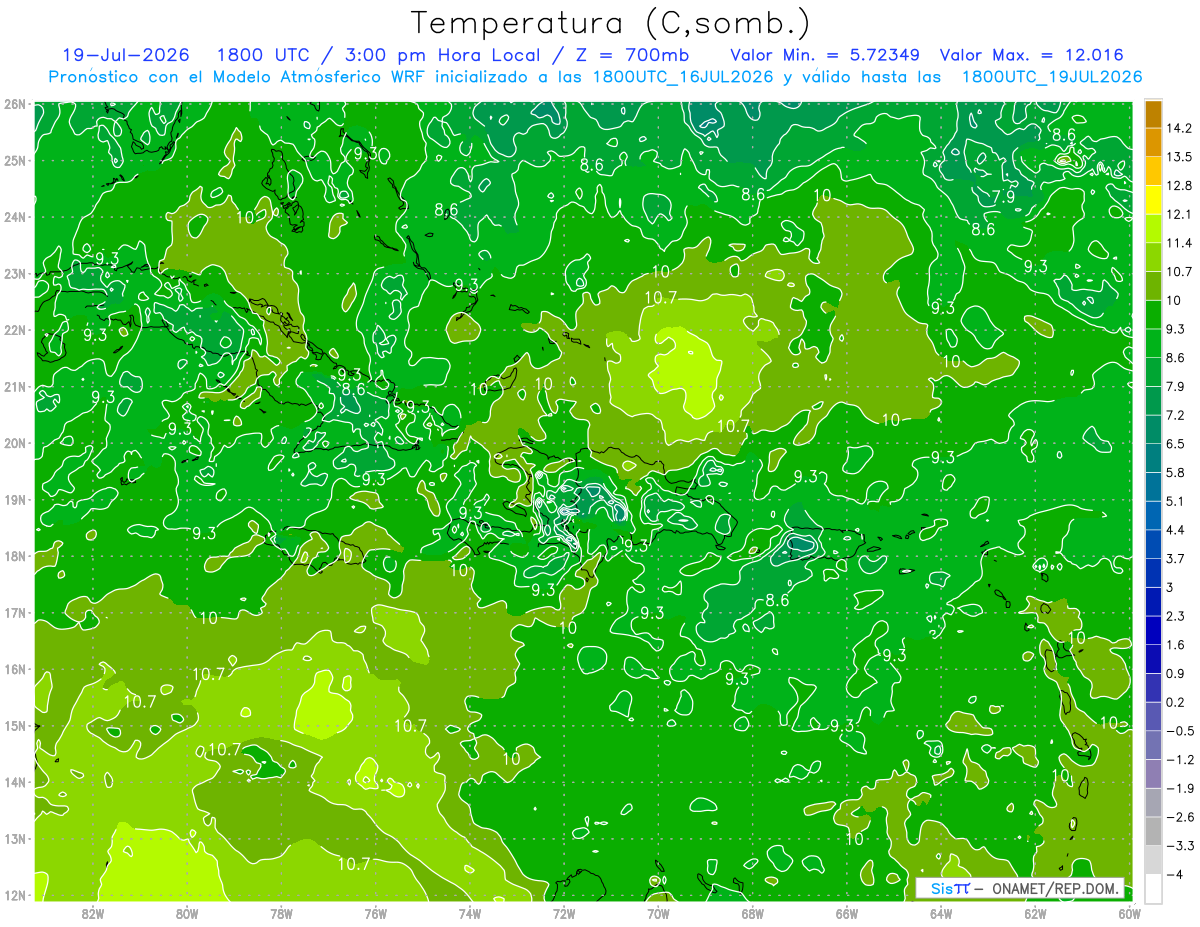Select the 'Valor Max. = 12.016' text

pos(1032,55)
